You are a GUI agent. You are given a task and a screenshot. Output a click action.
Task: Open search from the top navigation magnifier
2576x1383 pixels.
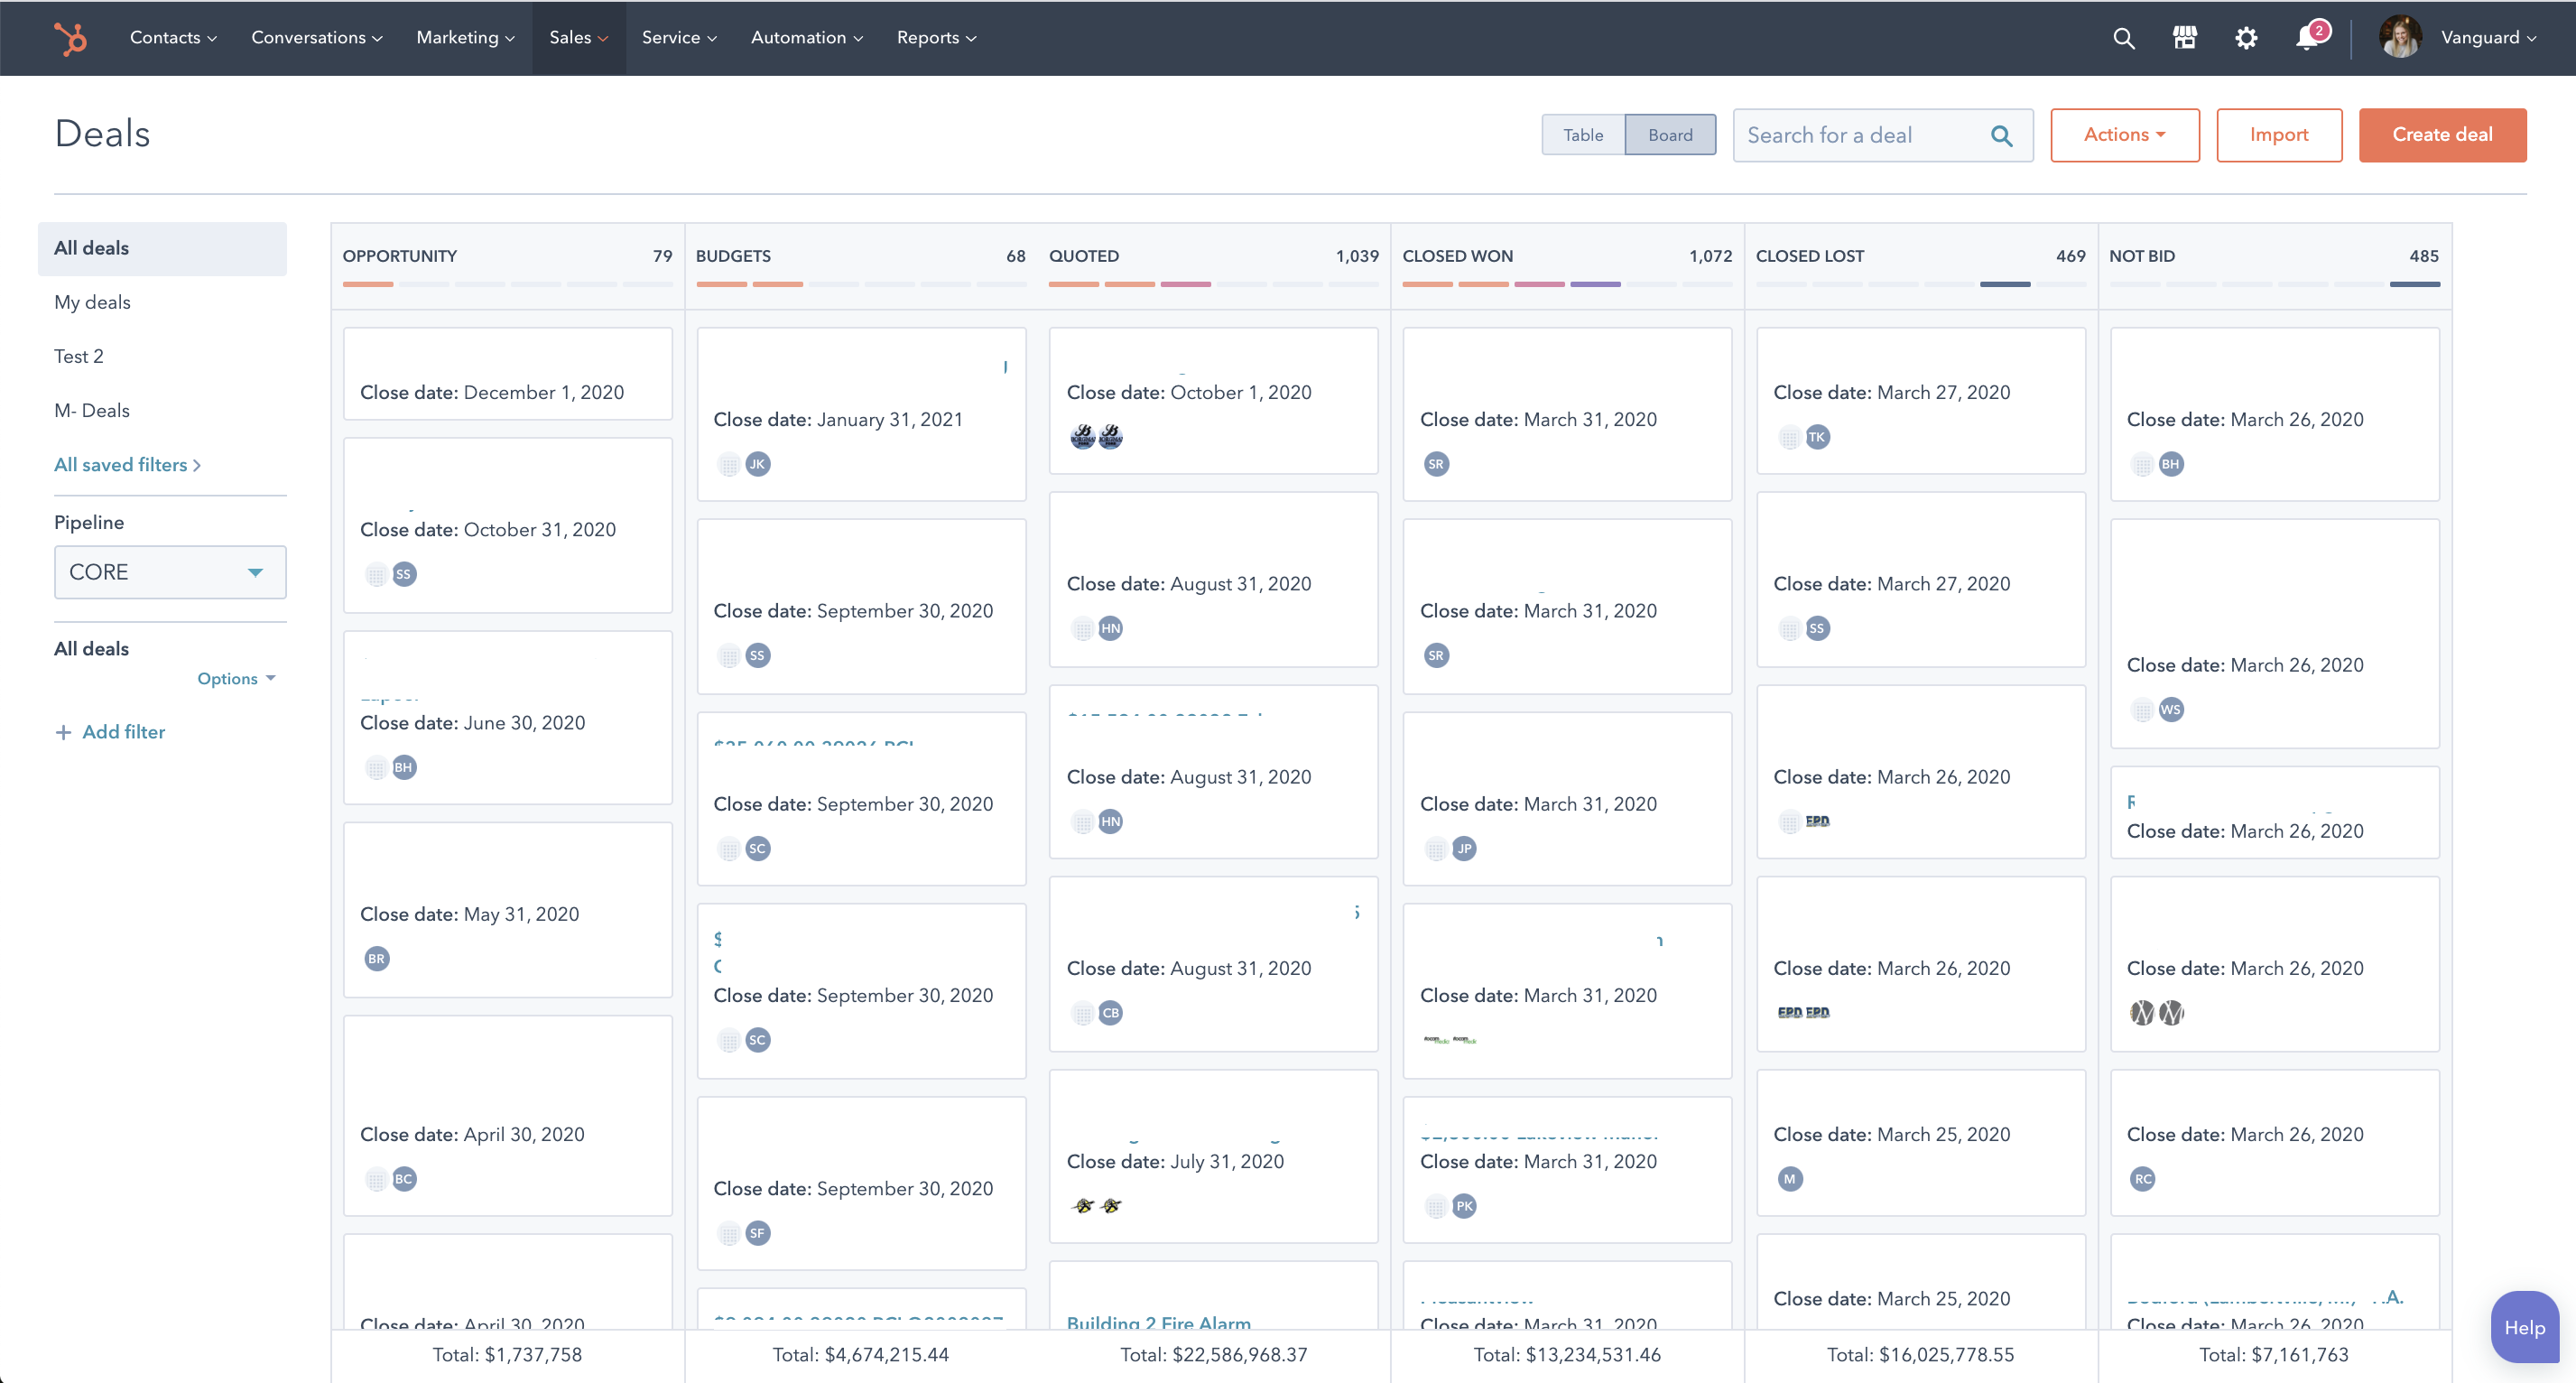point(2123,38)
